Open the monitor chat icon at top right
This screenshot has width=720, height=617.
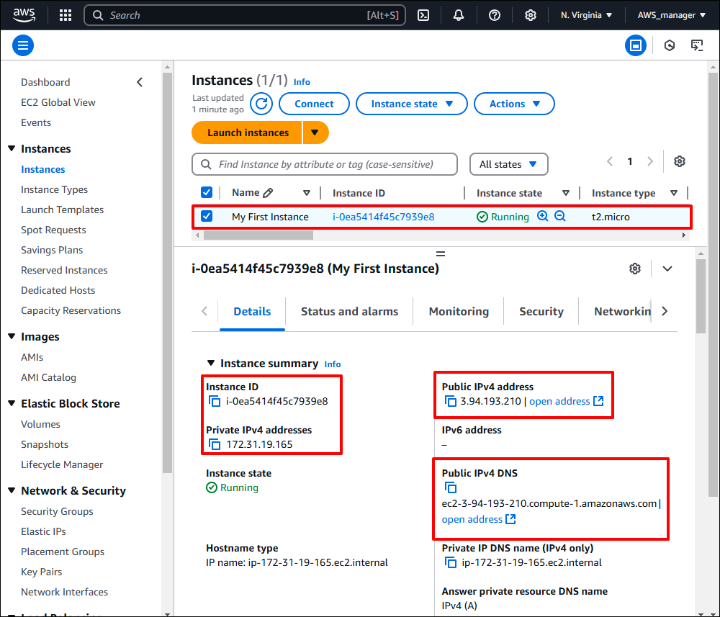(697, 45)
